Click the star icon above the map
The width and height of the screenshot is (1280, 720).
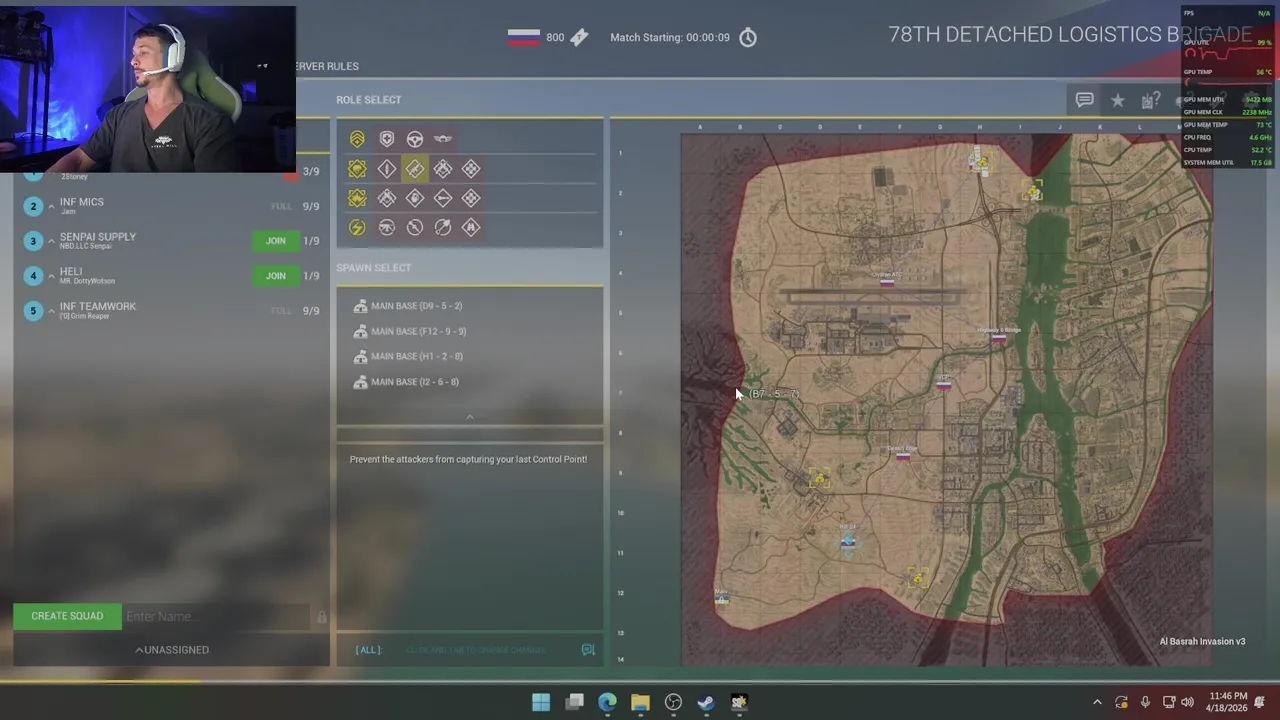click(x=1118, y=100)
